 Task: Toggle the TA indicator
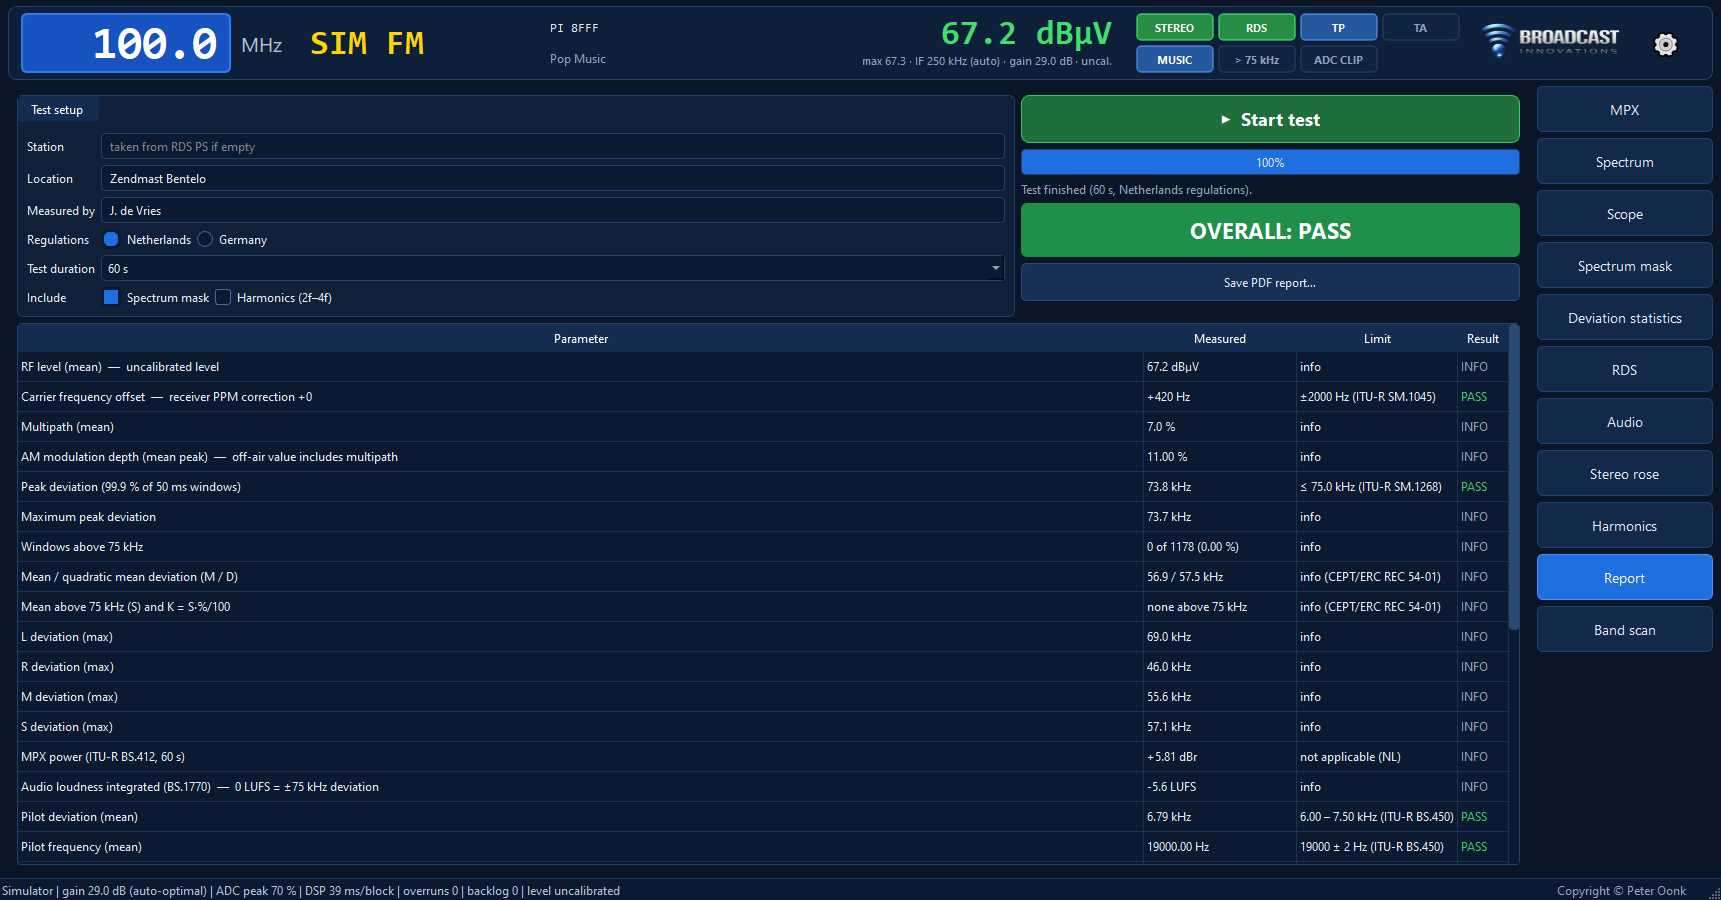1420,28
